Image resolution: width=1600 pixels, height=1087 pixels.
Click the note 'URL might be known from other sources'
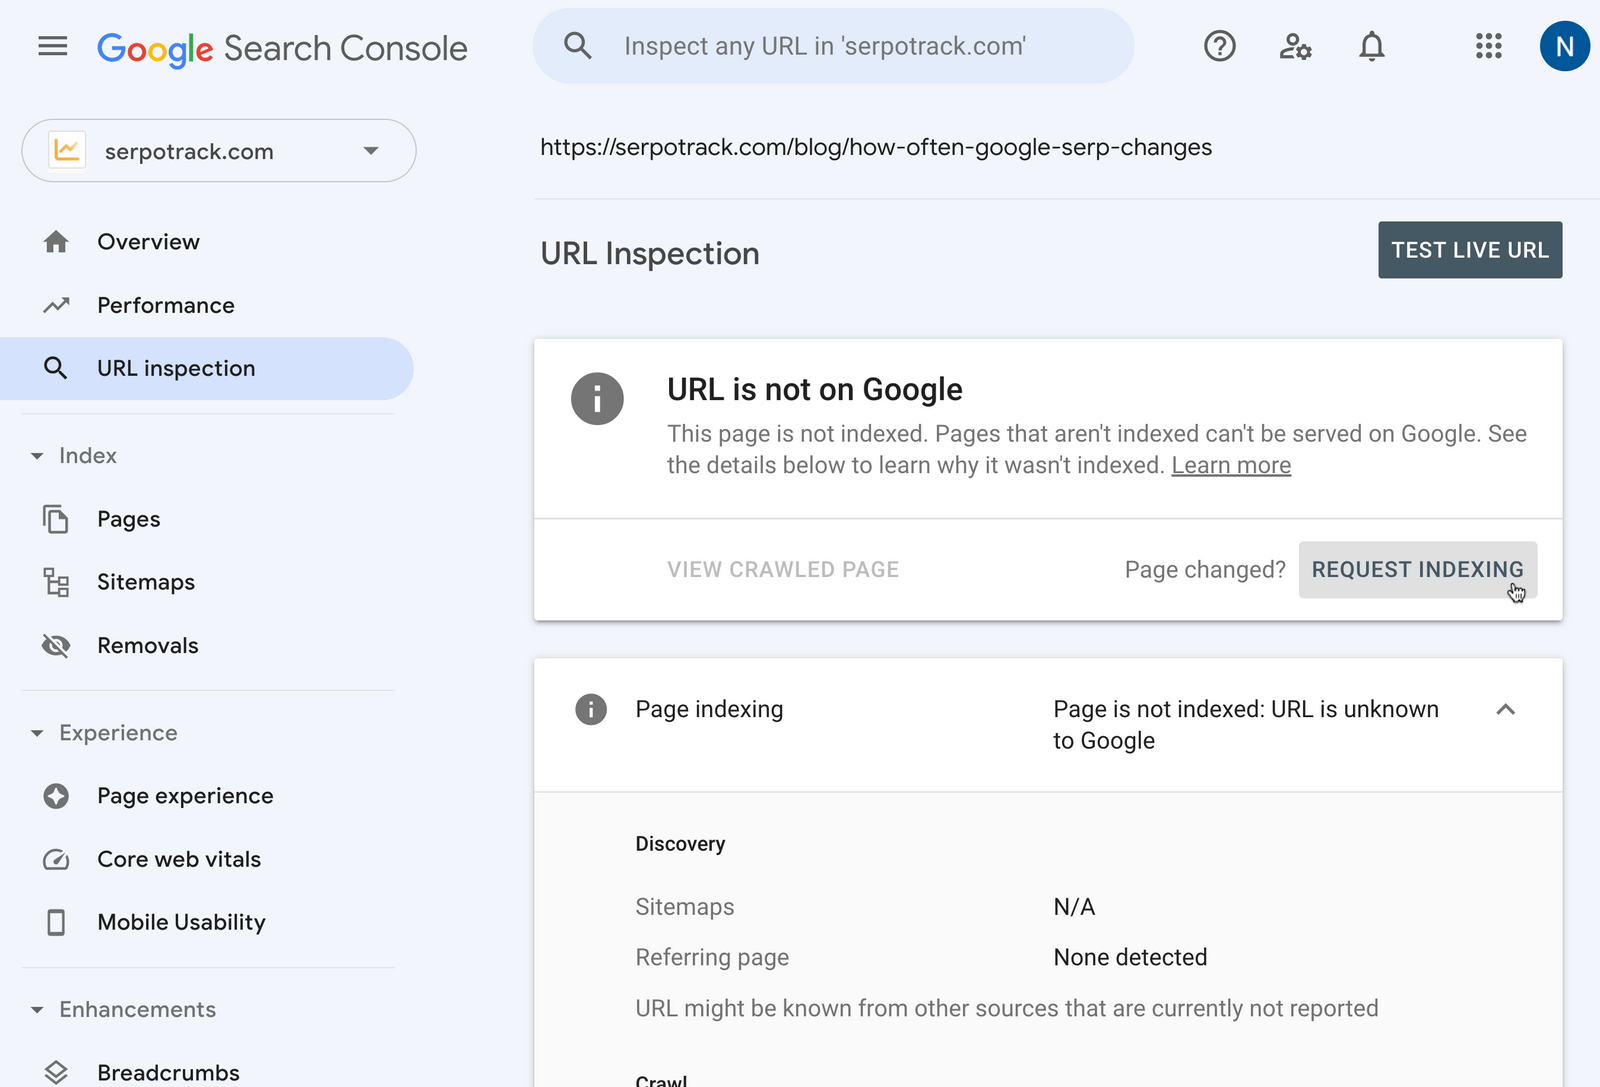click(1007, 1008)
